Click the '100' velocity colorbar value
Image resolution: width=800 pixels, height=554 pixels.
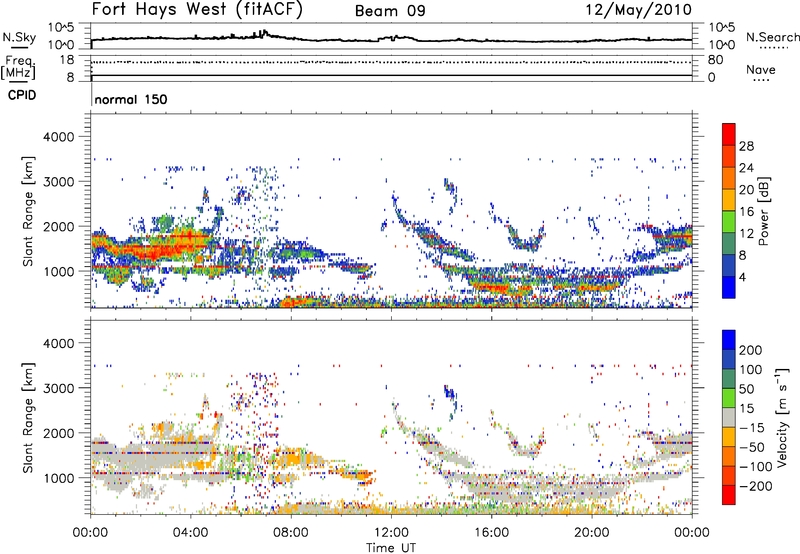point(750,370)
